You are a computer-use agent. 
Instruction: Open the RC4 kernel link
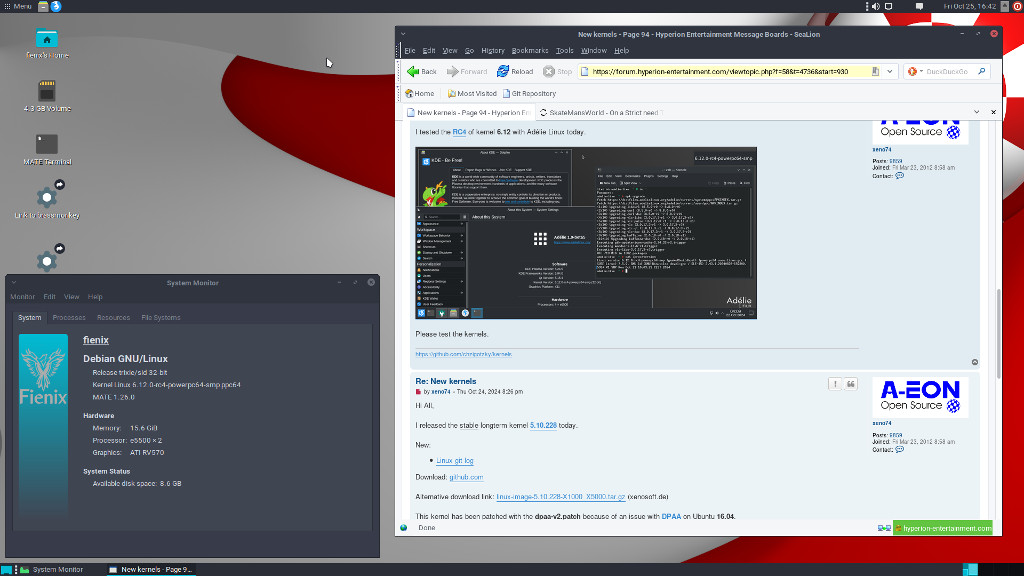(459, 132)
